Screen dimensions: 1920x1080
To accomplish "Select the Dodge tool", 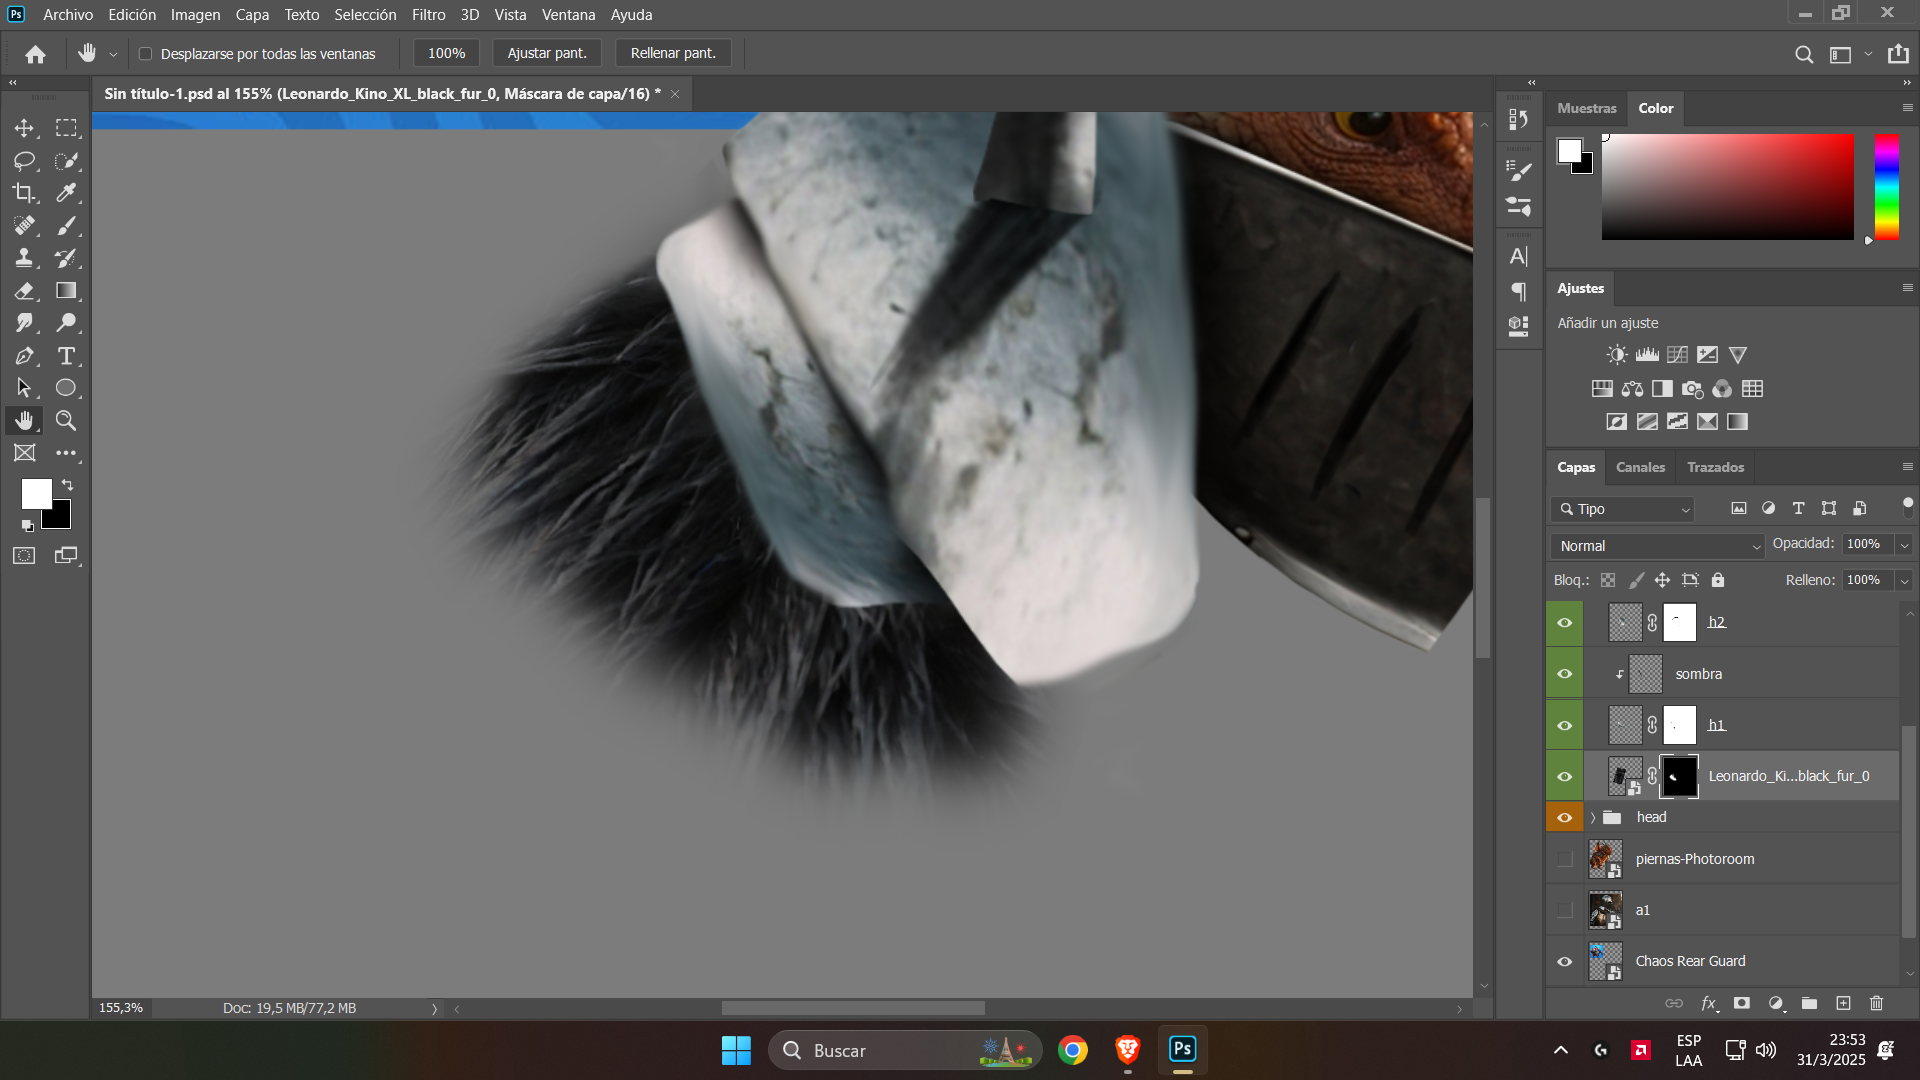I will point(67,323).
